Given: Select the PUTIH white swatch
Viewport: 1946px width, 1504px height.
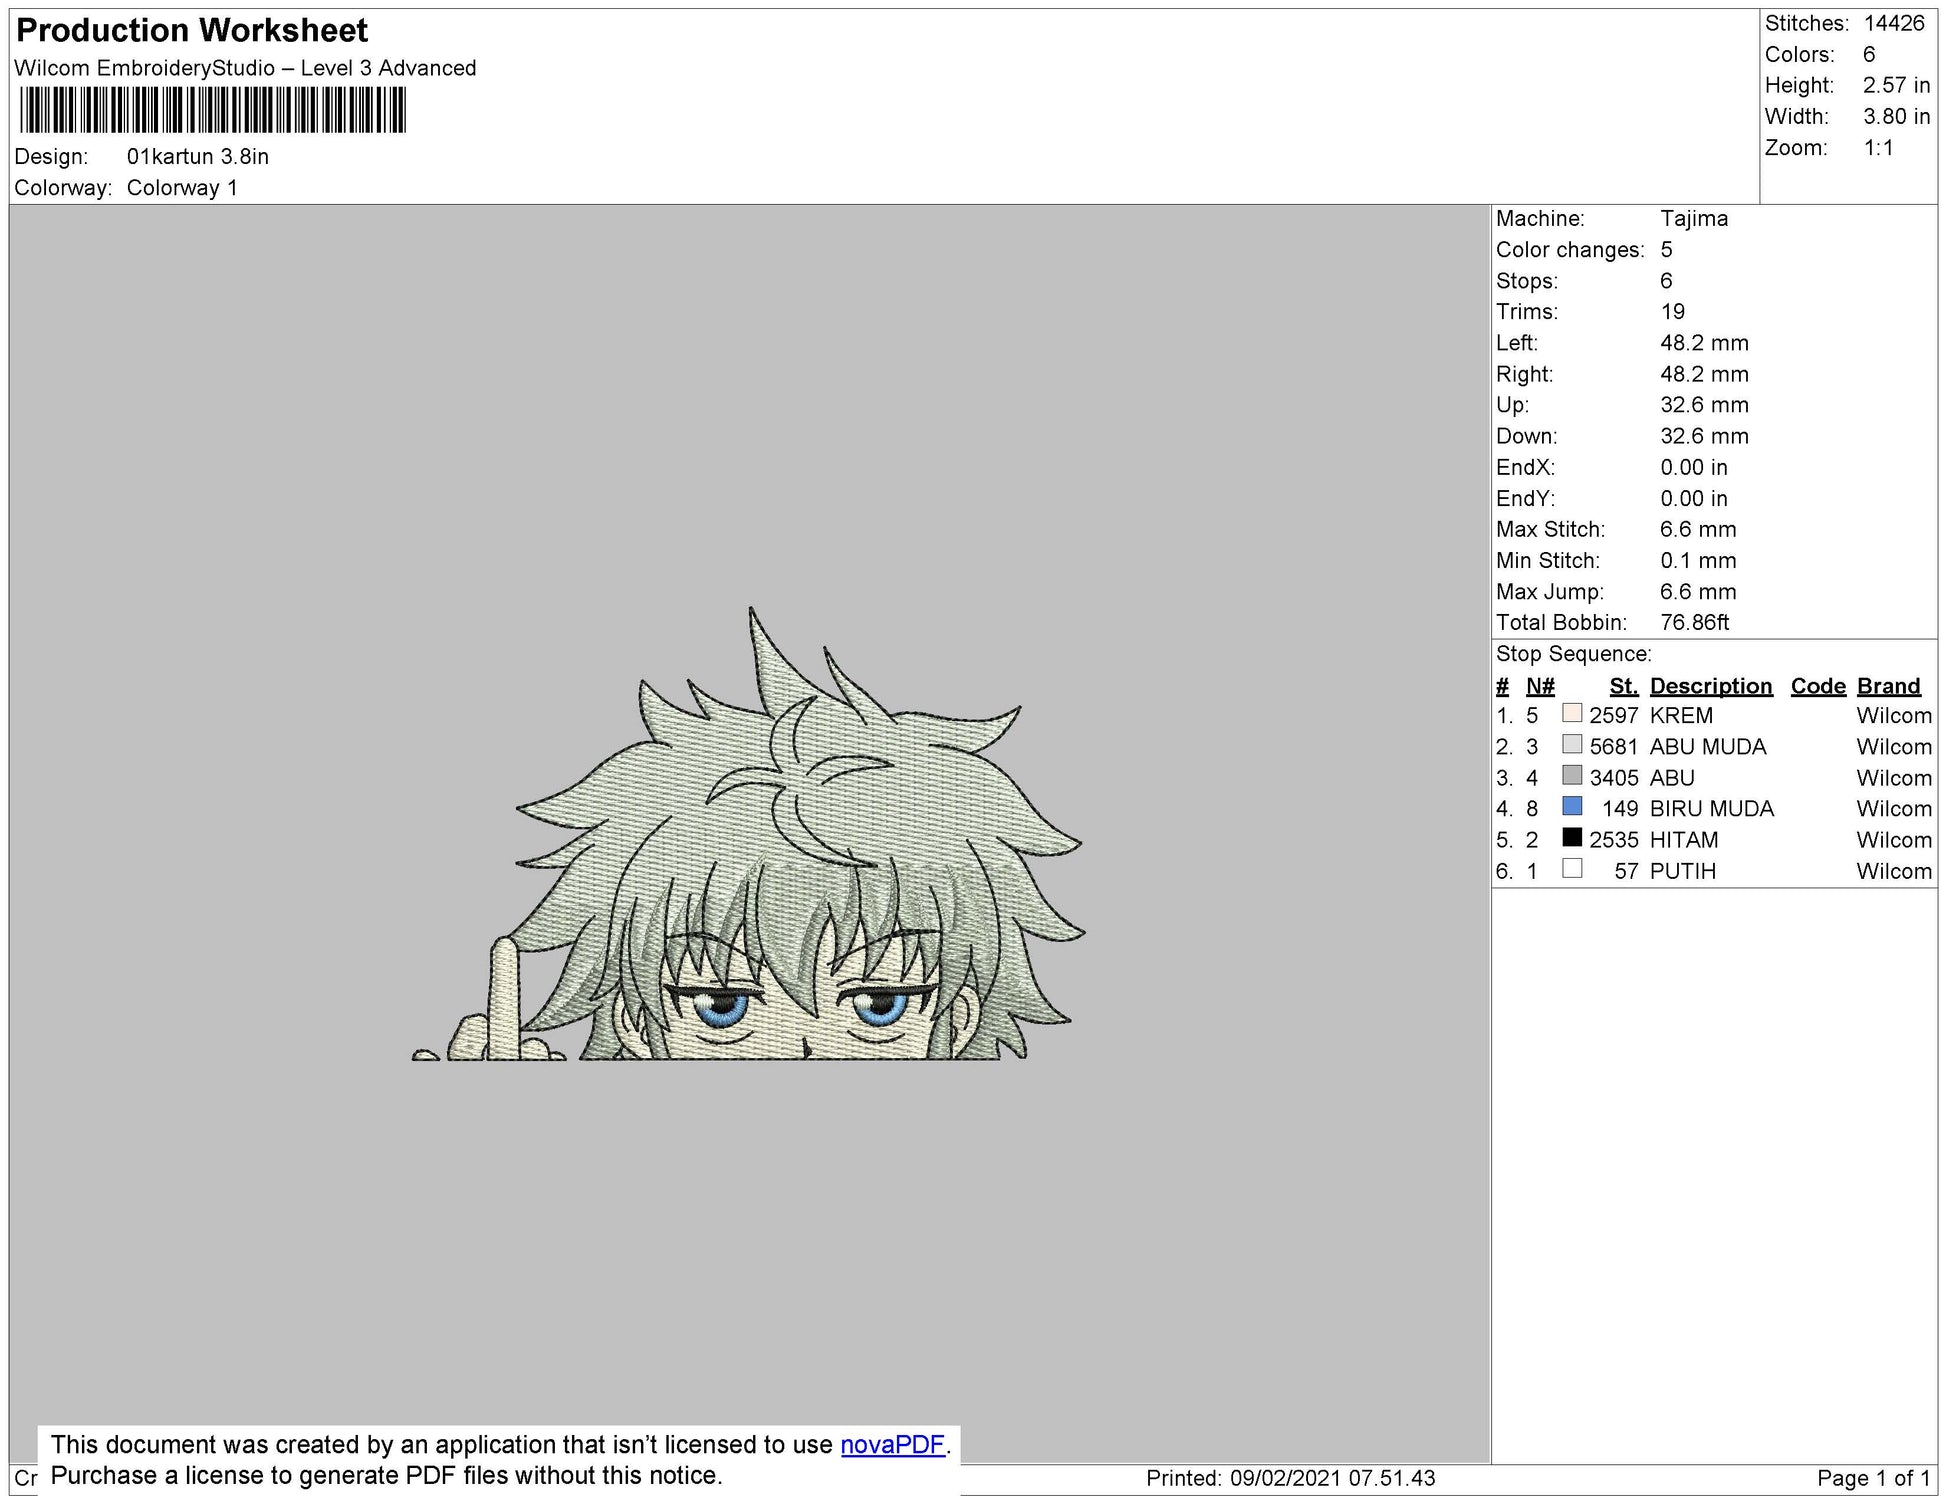Looking at the screenshot, I should (x=1571, y=868).
